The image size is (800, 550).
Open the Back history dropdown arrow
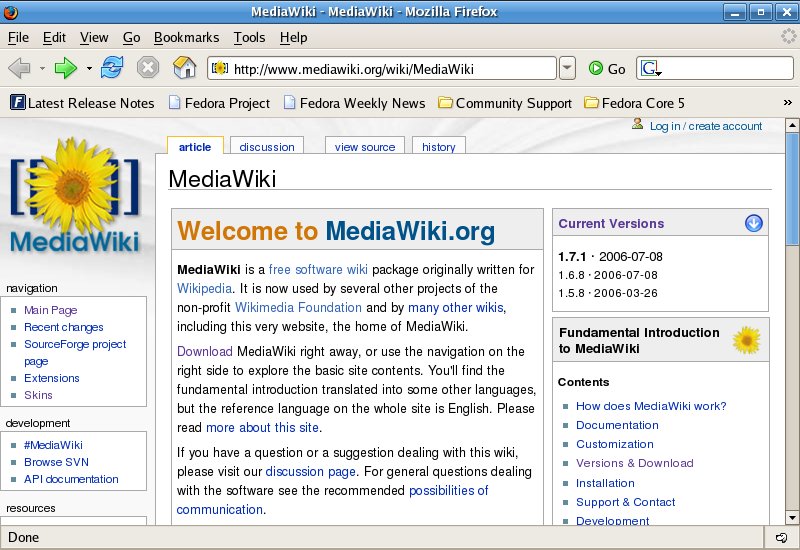[x=42, y=68]
